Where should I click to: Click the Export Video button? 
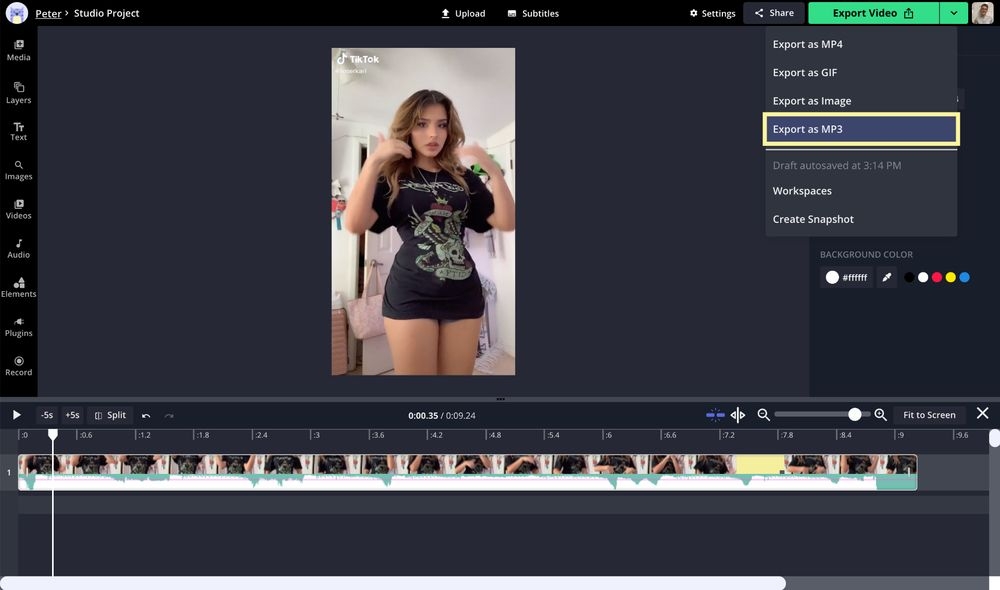point(873,13)
